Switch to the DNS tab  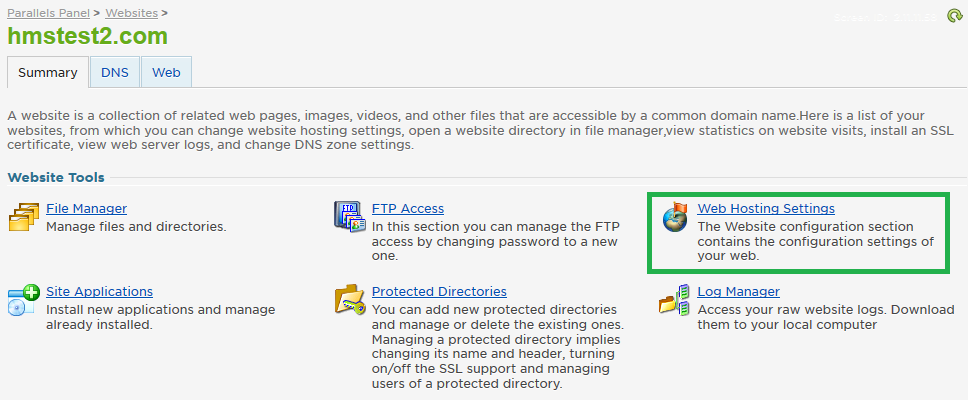coord(115,72)
